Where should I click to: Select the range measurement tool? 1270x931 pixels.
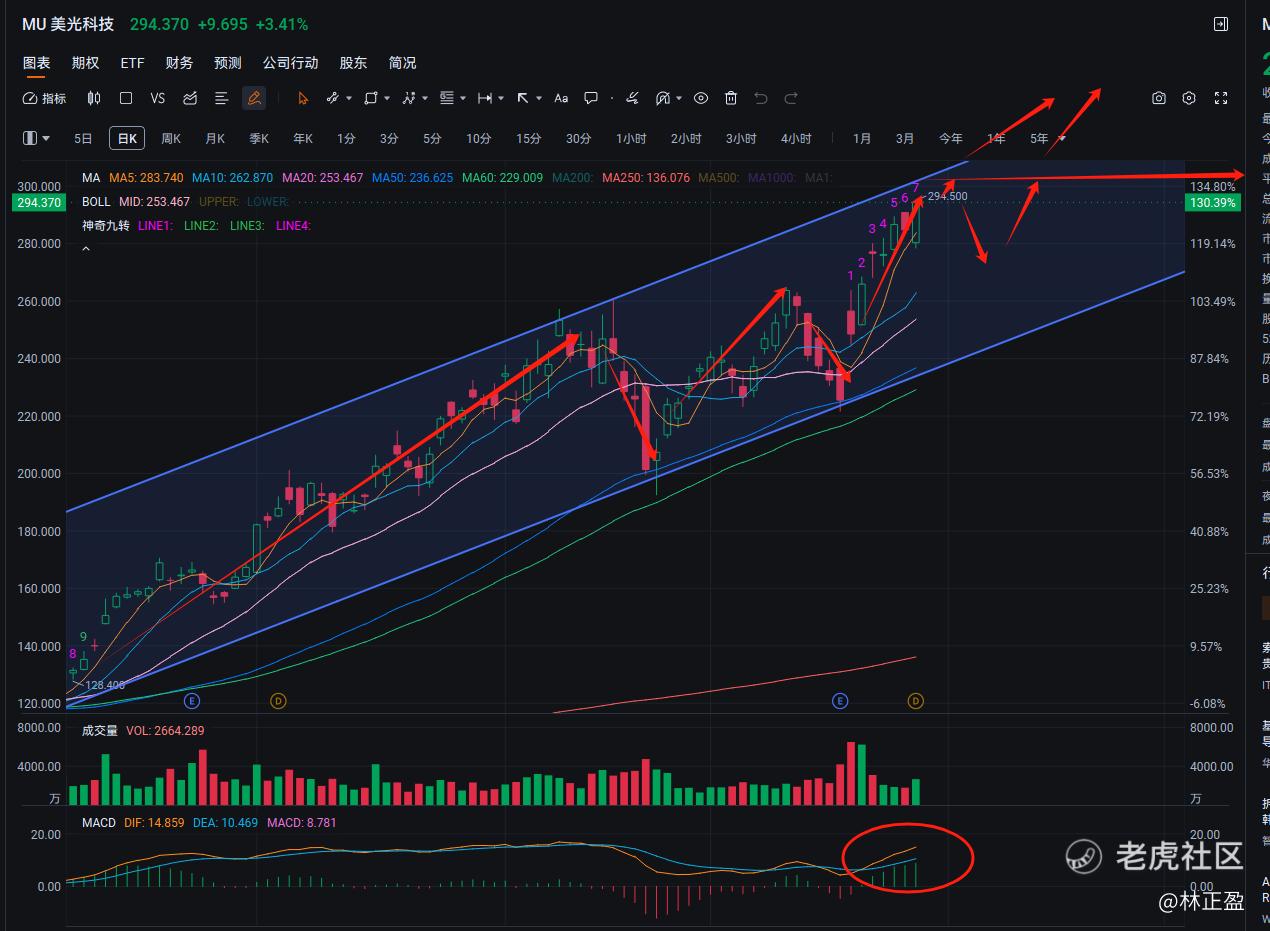(x=485, y=98)
